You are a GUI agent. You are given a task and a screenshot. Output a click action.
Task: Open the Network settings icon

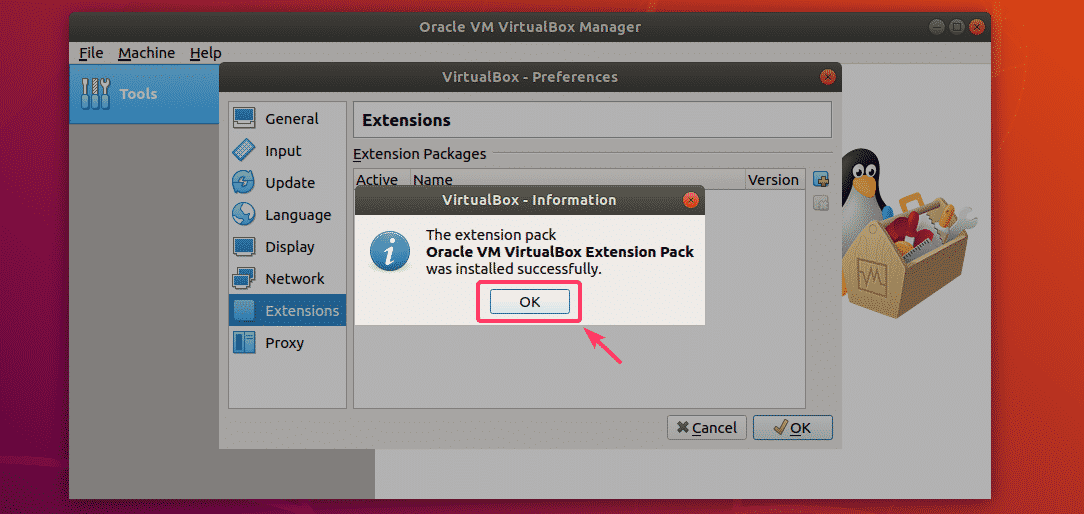click(x=244, y=279)
